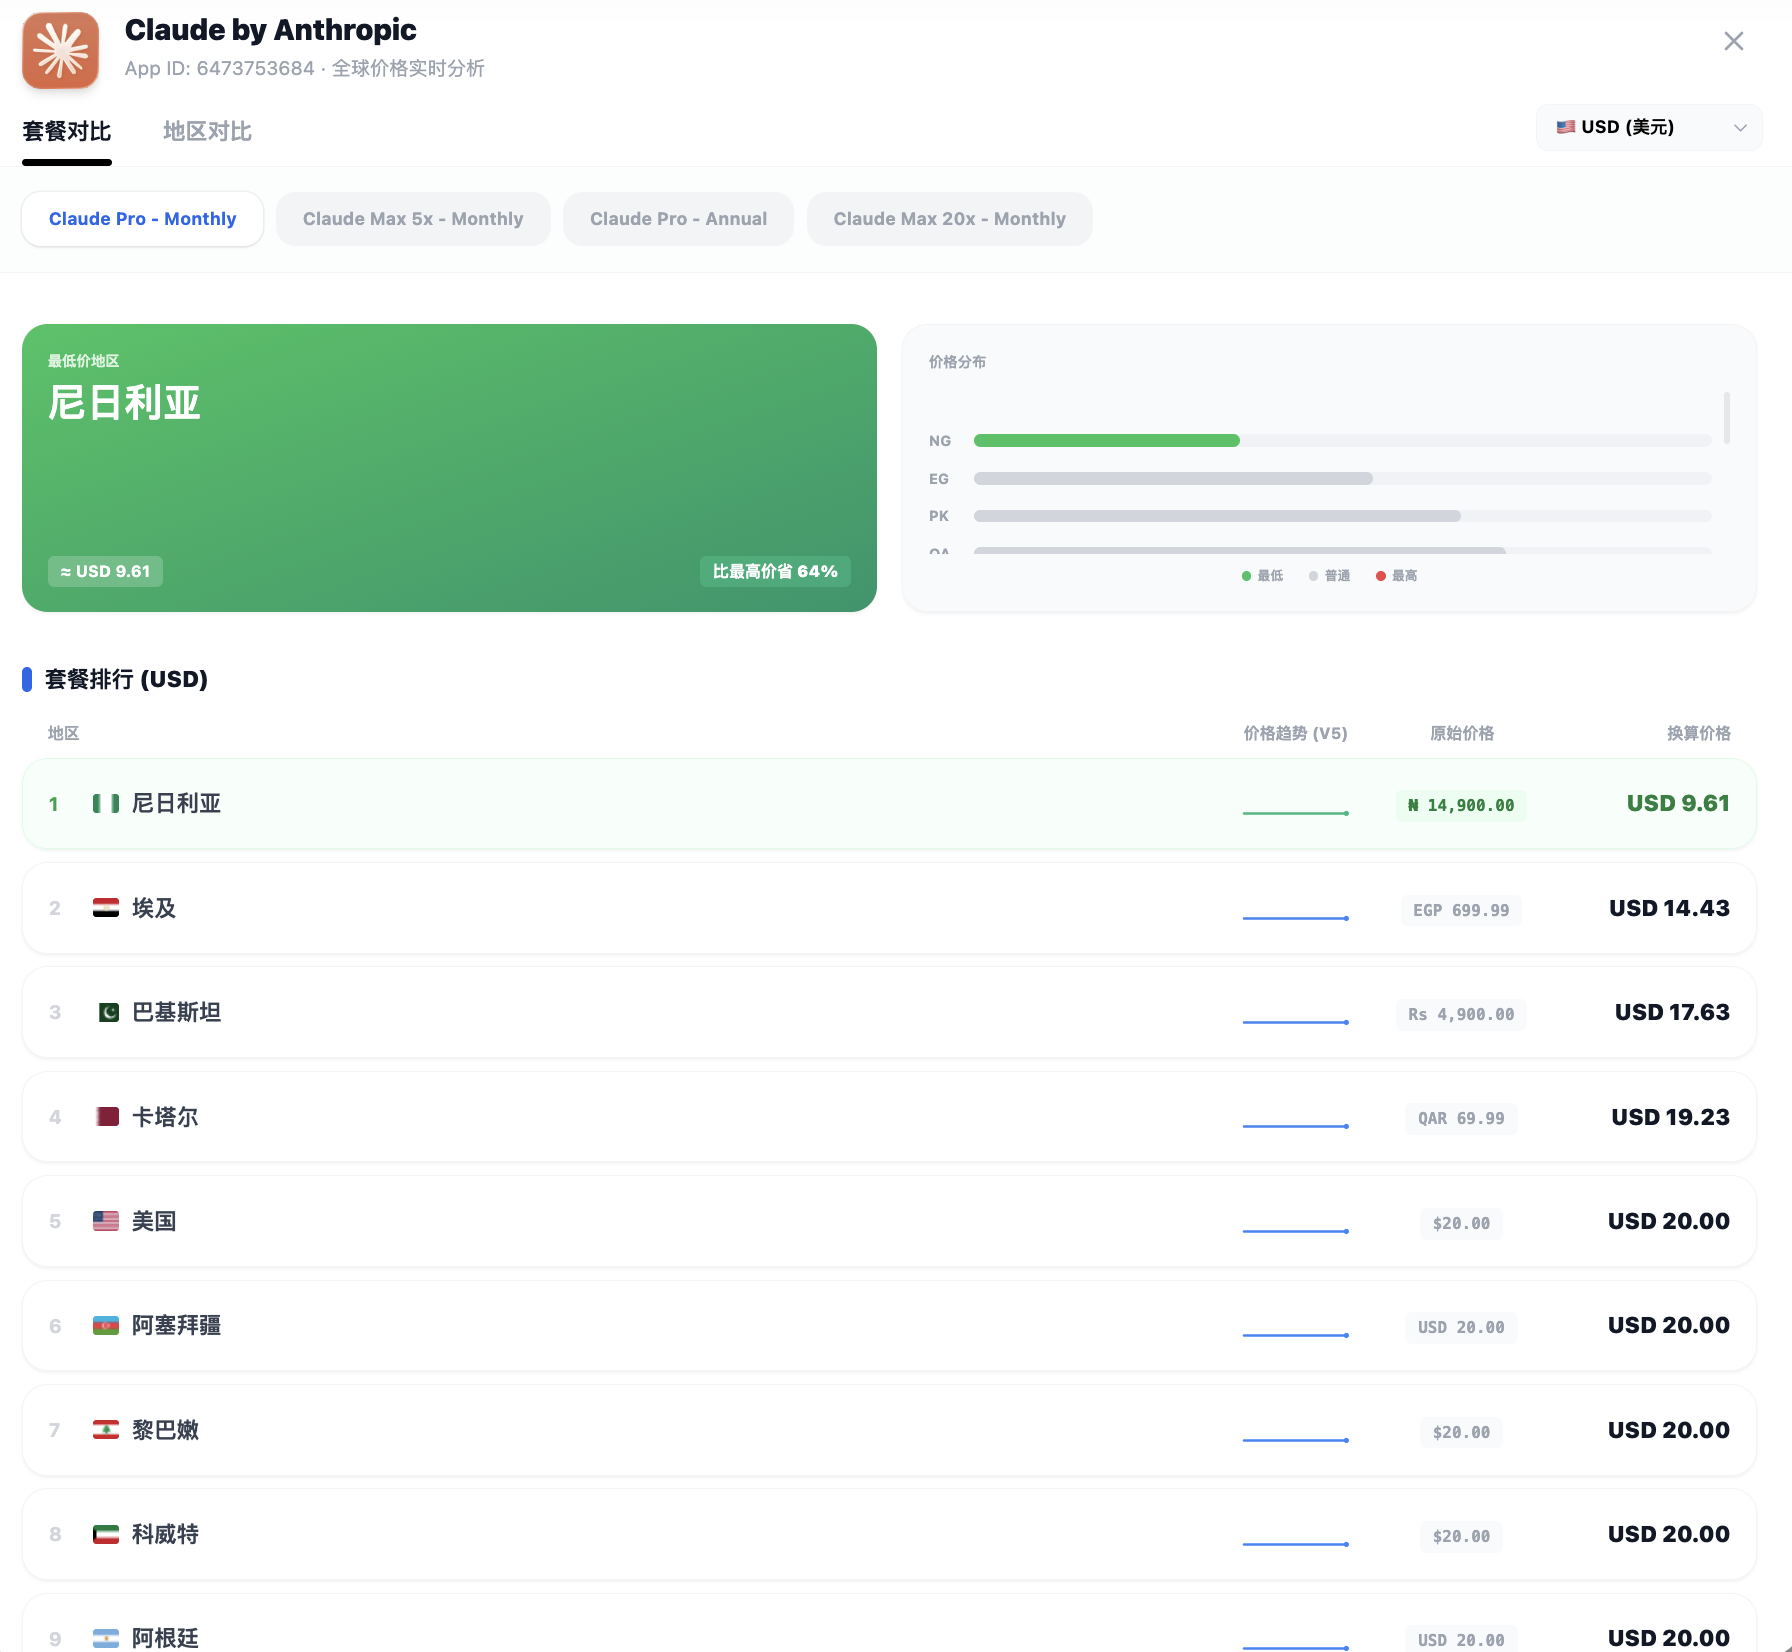Choose Claude Max 5x - Monthly plan
The image size is (1792, 1652).
(413, 219)
